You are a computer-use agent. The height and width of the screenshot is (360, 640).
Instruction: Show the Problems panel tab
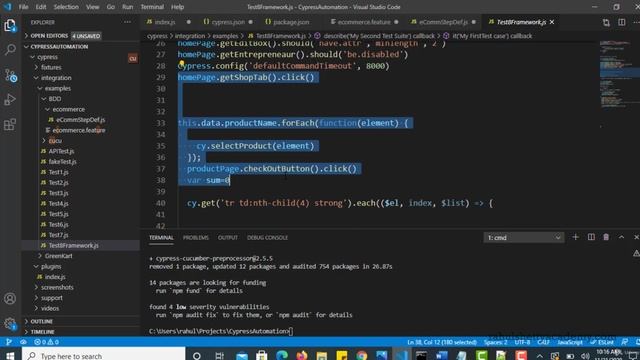click(x=196, y=238)
